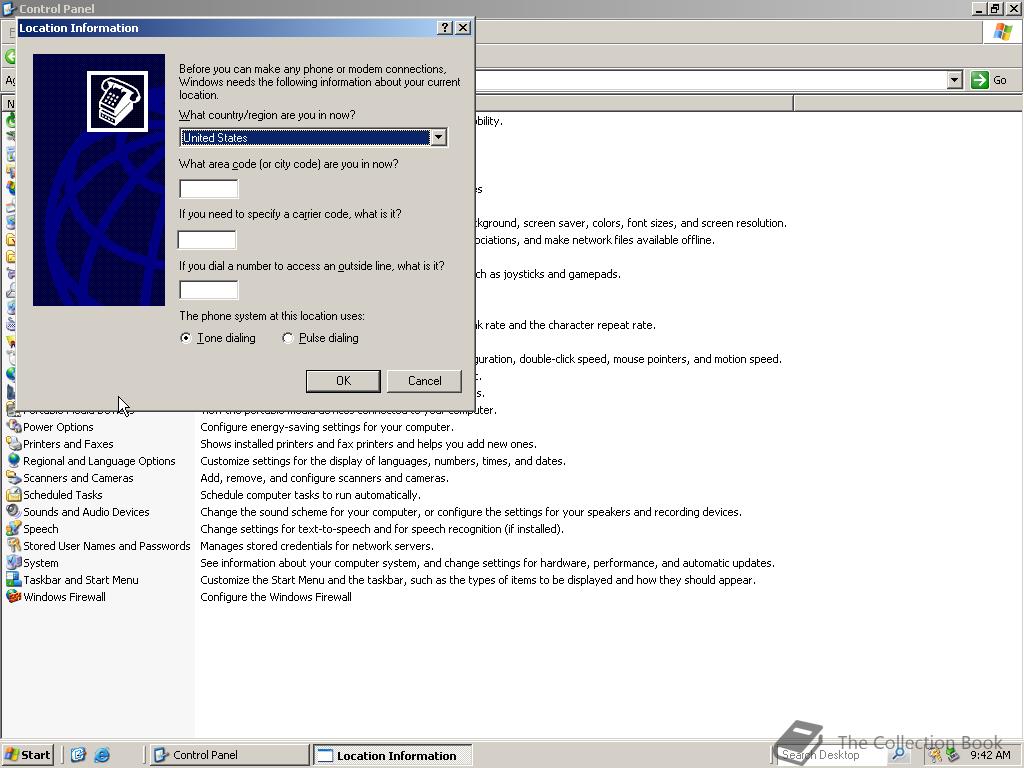Viewport: 1024px width, 768px height.
Task: Open System icon
Action: tap(14, 562)
